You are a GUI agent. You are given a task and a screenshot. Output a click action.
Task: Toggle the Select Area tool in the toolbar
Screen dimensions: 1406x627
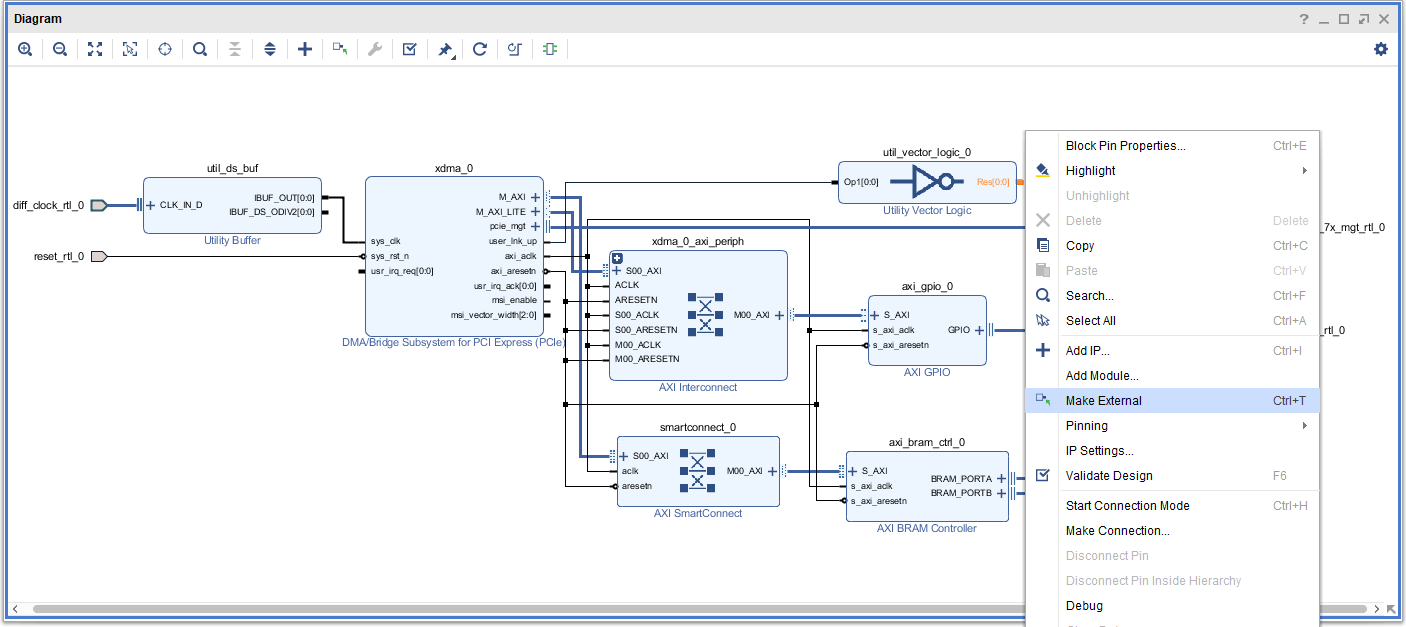[x=130, y=49]
